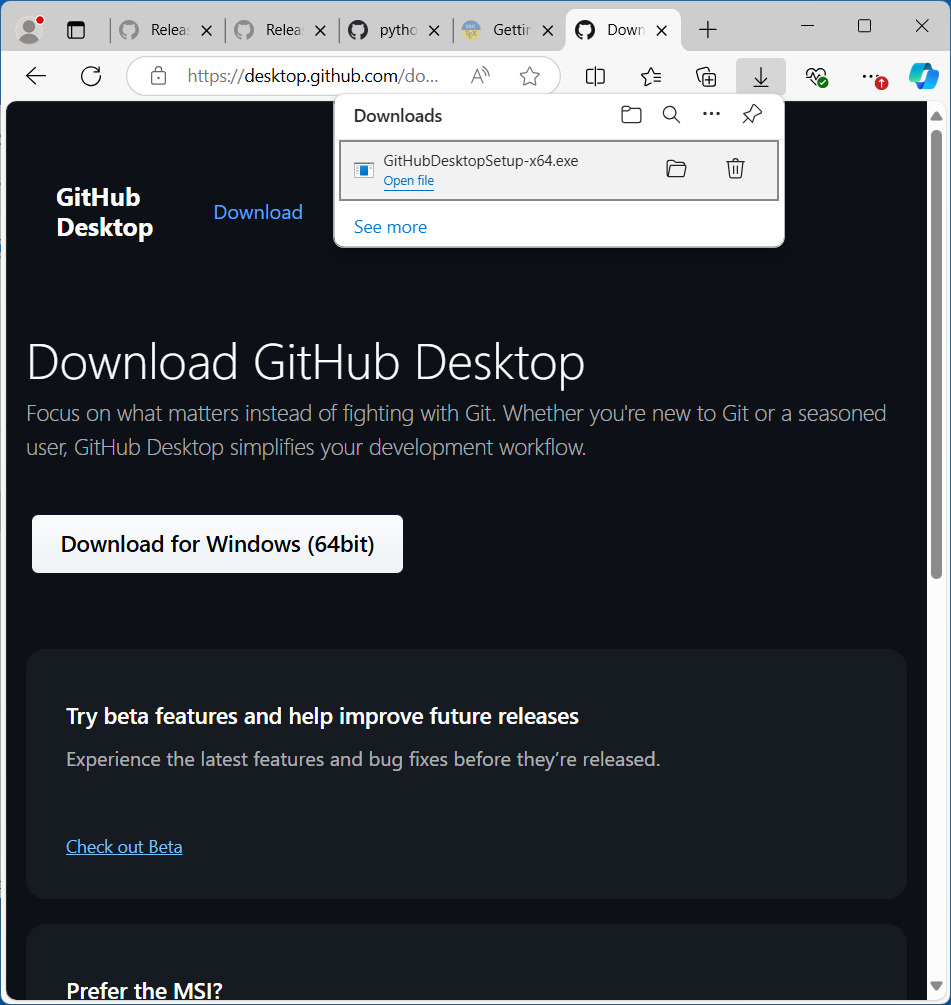Image resolution: width=951 pixels, height=1005 pixels.
Task: Show downloaded file in folder
Action: [x=676, y=169]
